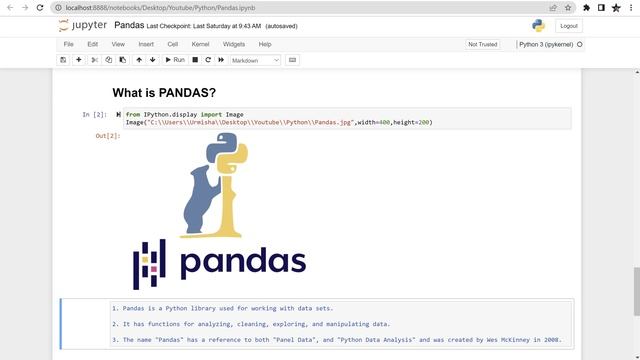Rename the notebook title Pandas
Image resolution: width=640 pixels, height=360 pixels.
coord(129,25)
